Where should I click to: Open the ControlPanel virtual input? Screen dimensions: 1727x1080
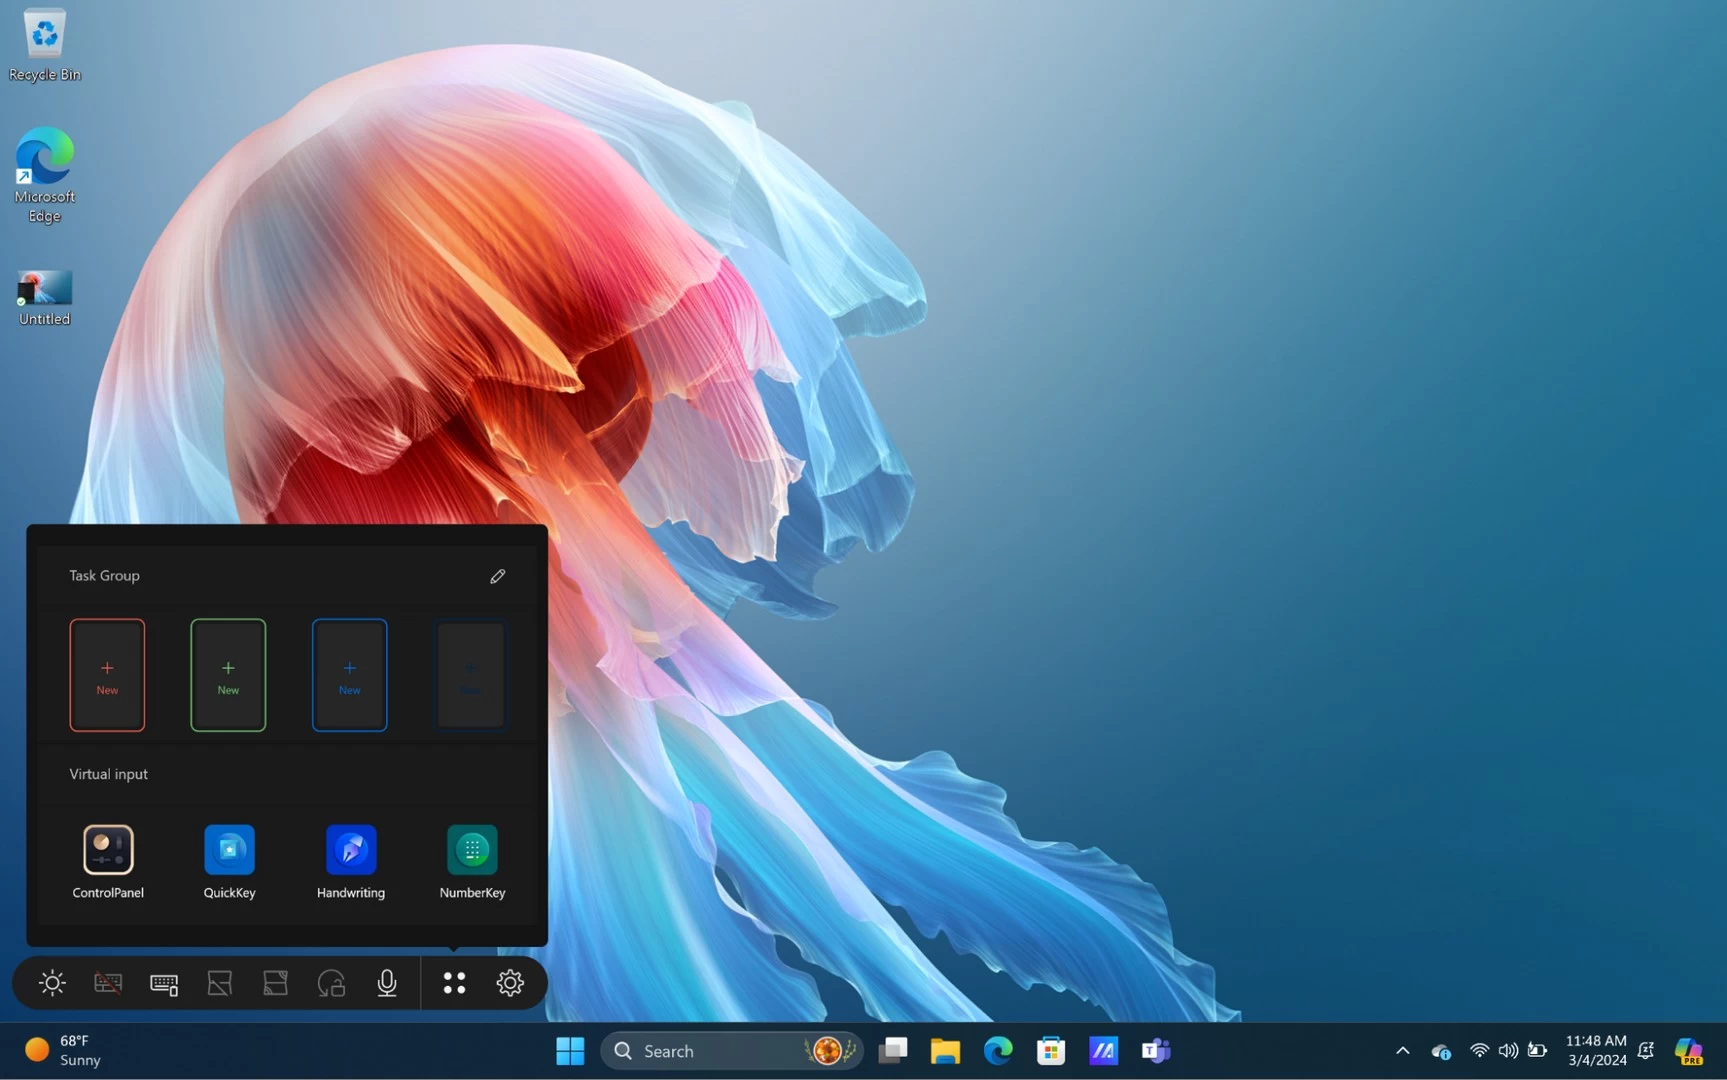(x=108, y=850)
